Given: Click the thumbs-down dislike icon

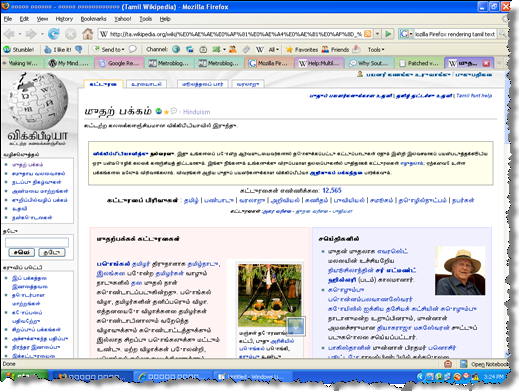Looking at the screenshot, I should point(79,49).
